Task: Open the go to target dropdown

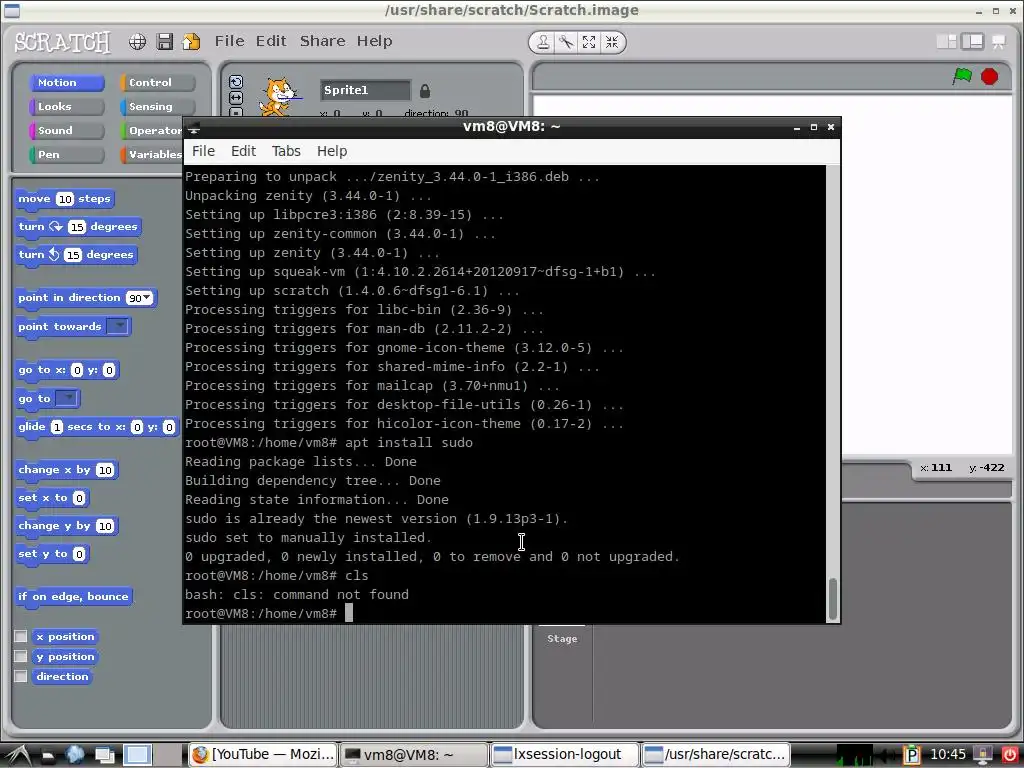Action: point(67,398)
